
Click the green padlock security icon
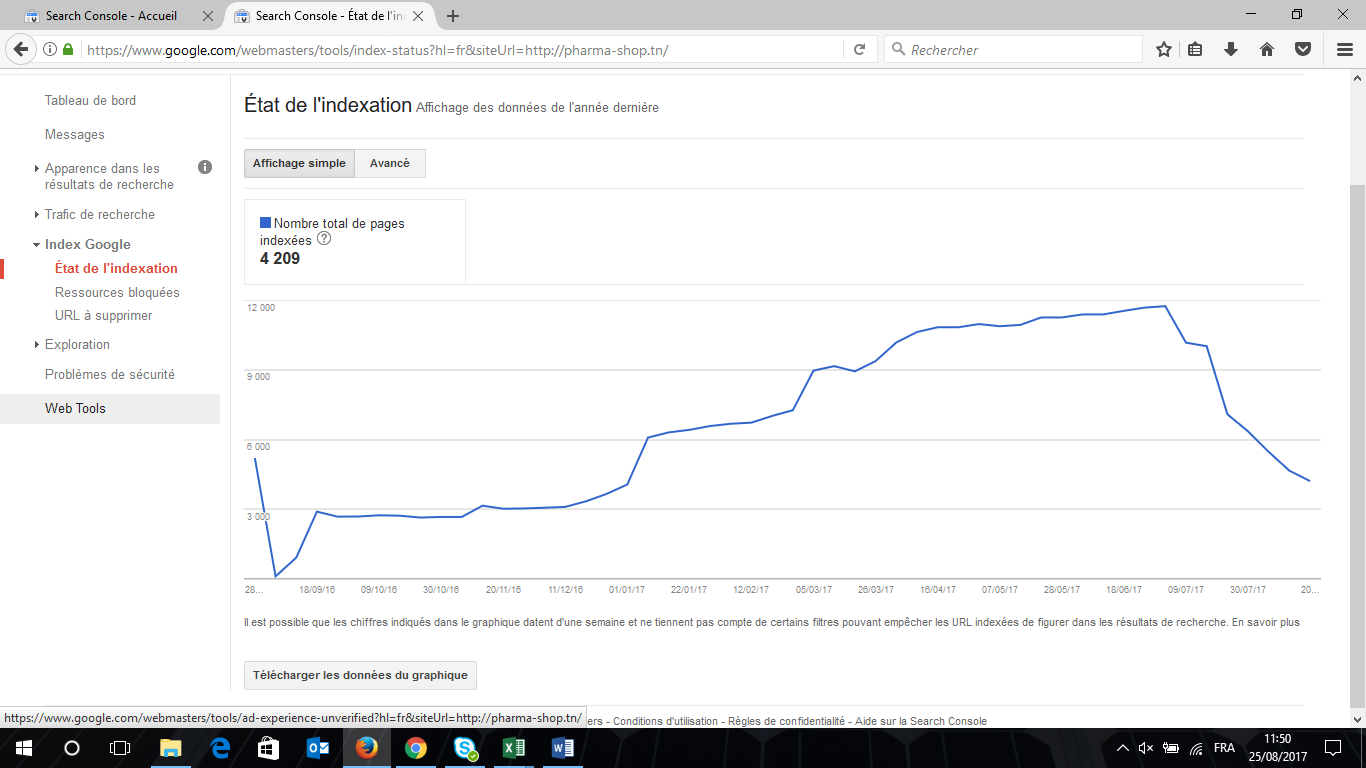point(68,49)
